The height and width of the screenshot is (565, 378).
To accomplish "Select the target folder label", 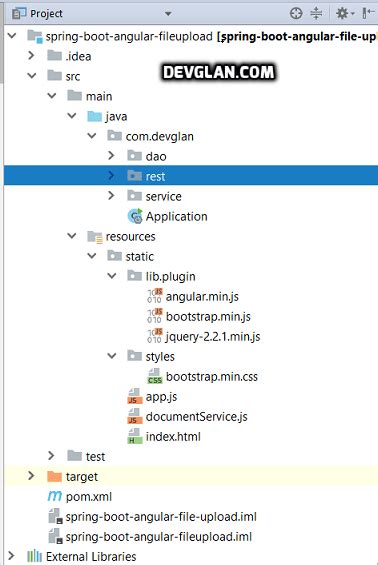I will [82, 477].
